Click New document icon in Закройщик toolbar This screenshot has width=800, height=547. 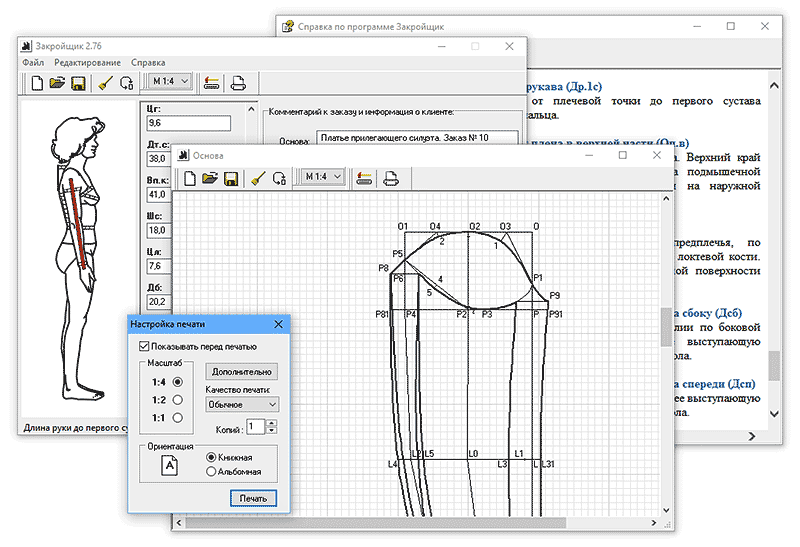[x=37, y=83]
